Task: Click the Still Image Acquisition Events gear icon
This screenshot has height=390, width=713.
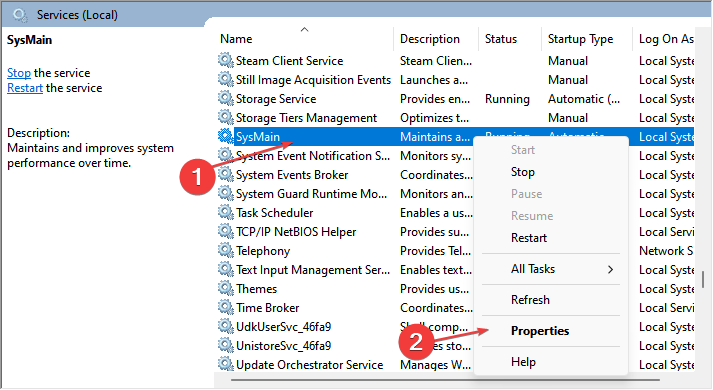Action: coord(226,79)
